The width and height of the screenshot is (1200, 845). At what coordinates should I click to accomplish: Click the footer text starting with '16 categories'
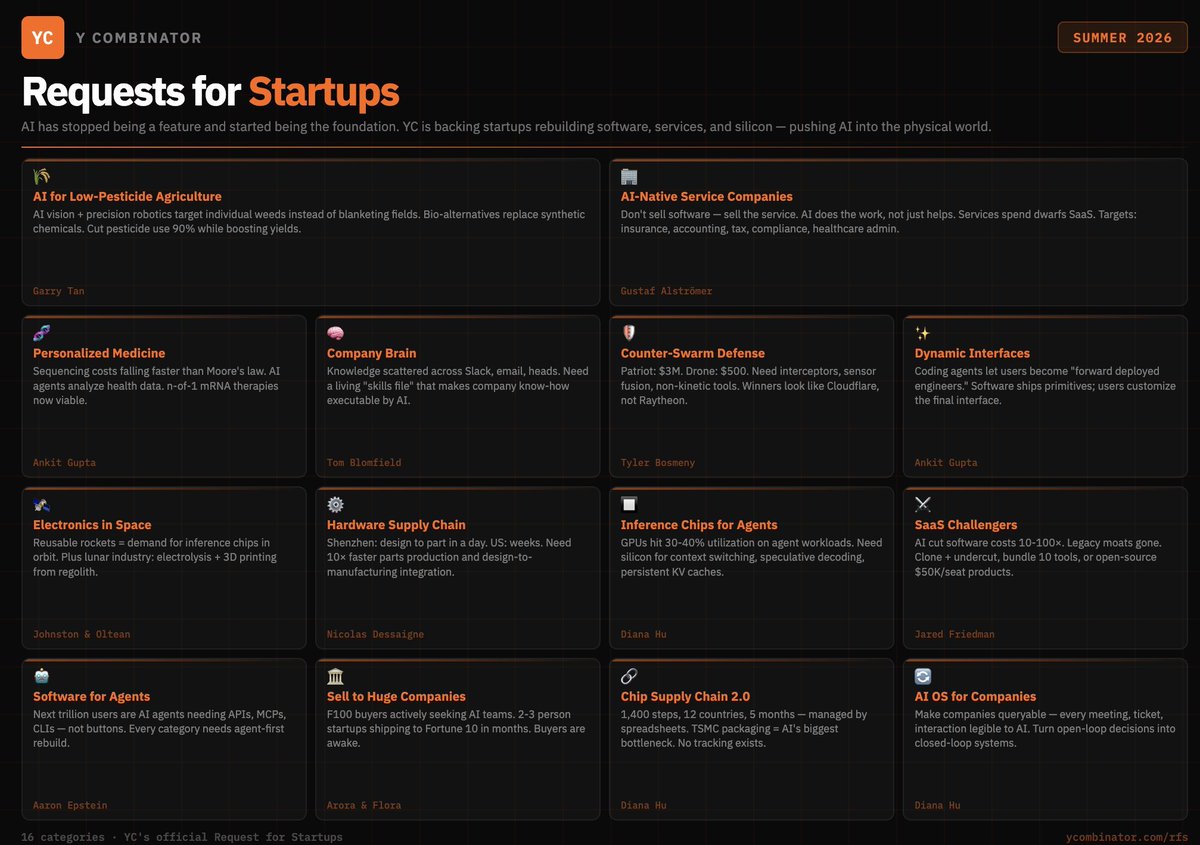(x=182, y=837)
